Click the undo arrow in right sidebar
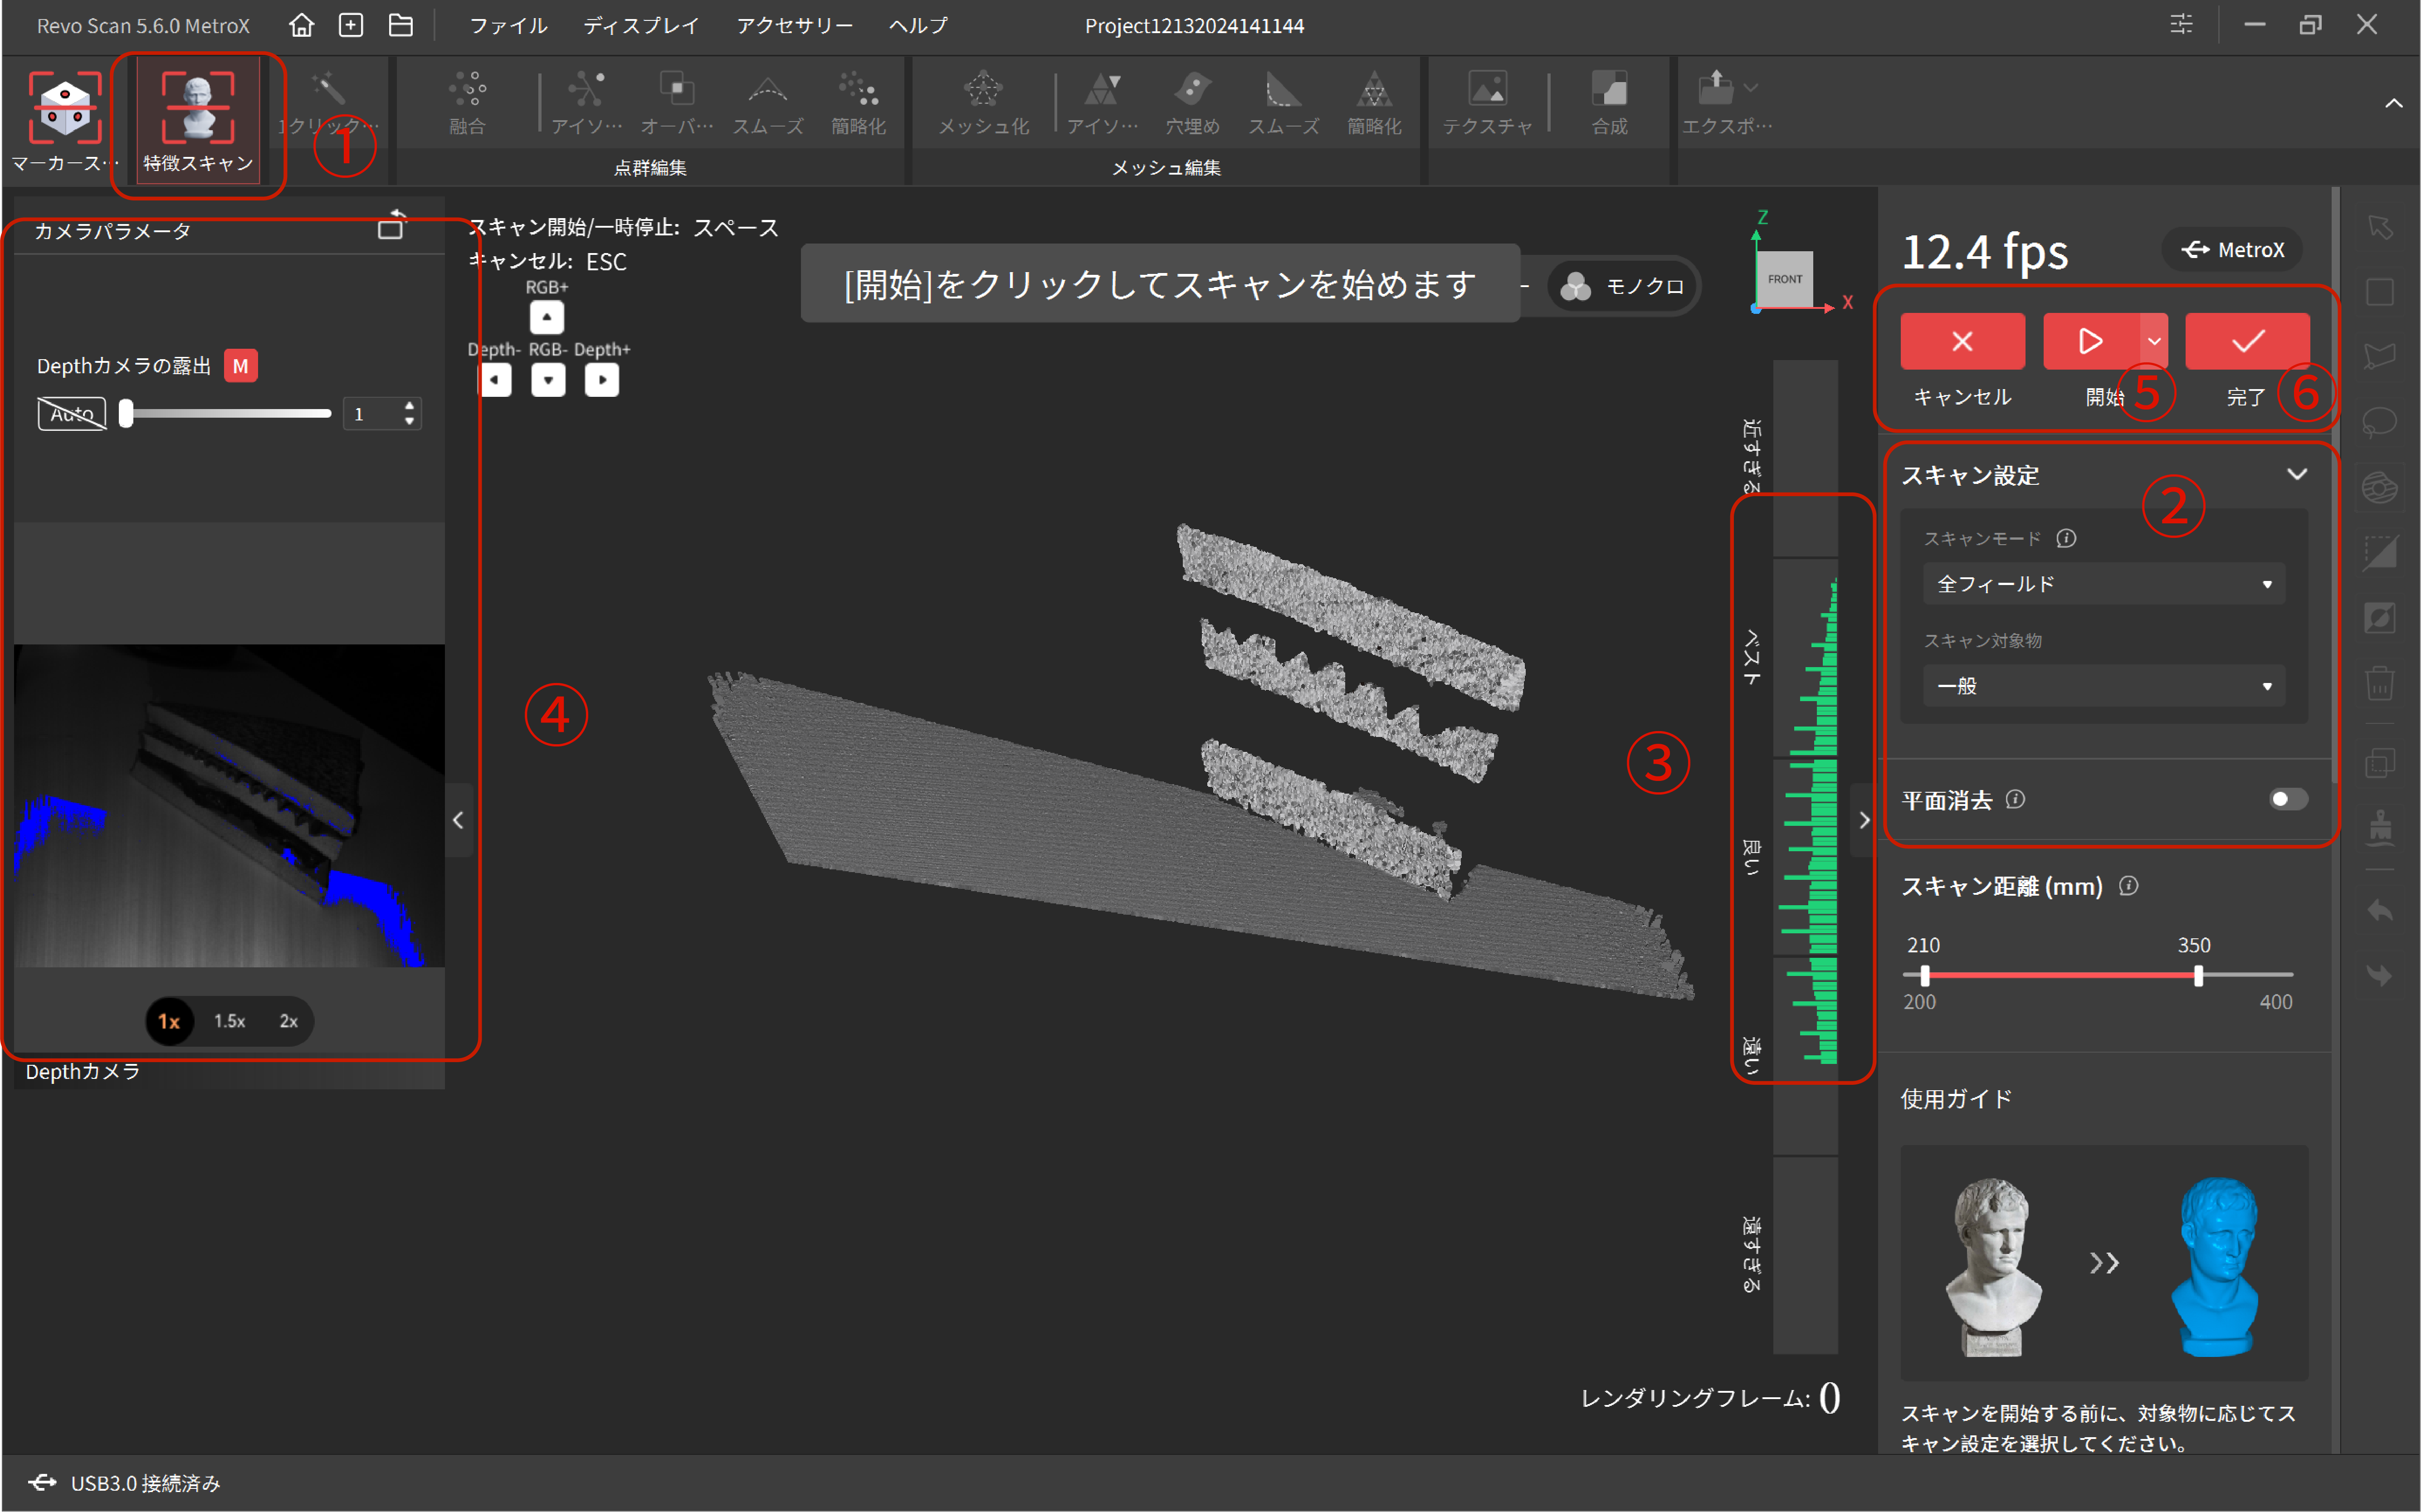2421x1512 pixels. [2380, 910]
